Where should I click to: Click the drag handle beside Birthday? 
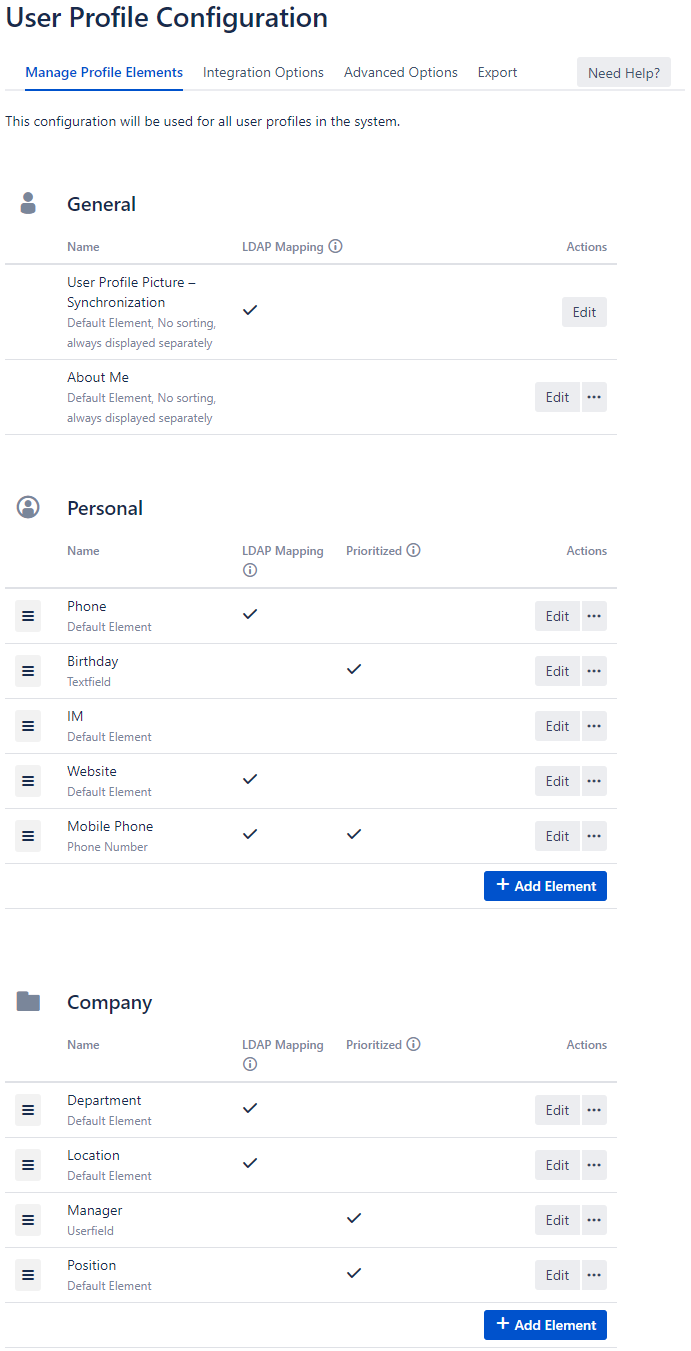28,671
